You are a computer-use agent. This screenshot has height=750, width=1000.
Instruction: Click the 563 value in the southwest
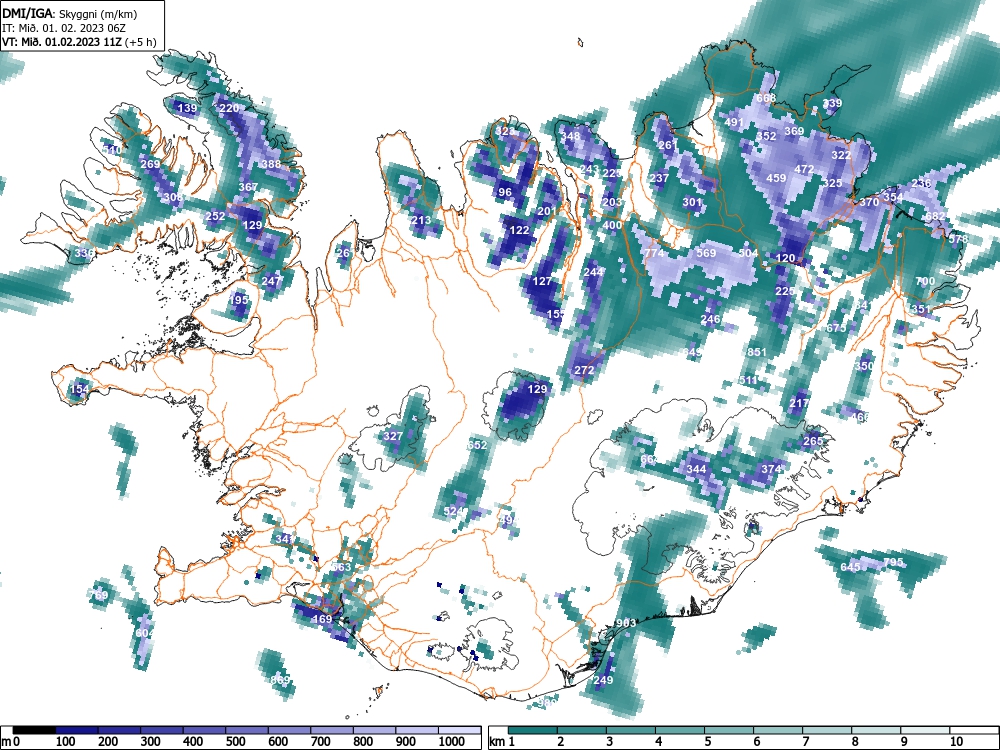[x=341, y=567]
